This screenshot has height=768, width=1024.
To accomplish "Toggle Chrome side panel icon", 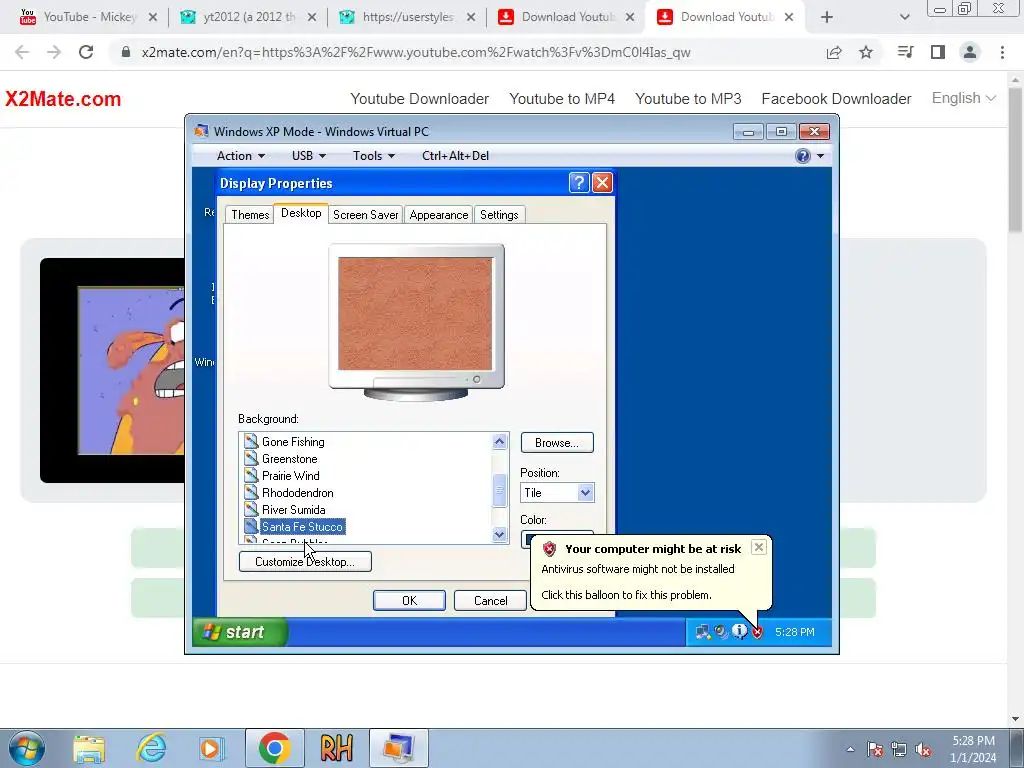I will (938, 52).
